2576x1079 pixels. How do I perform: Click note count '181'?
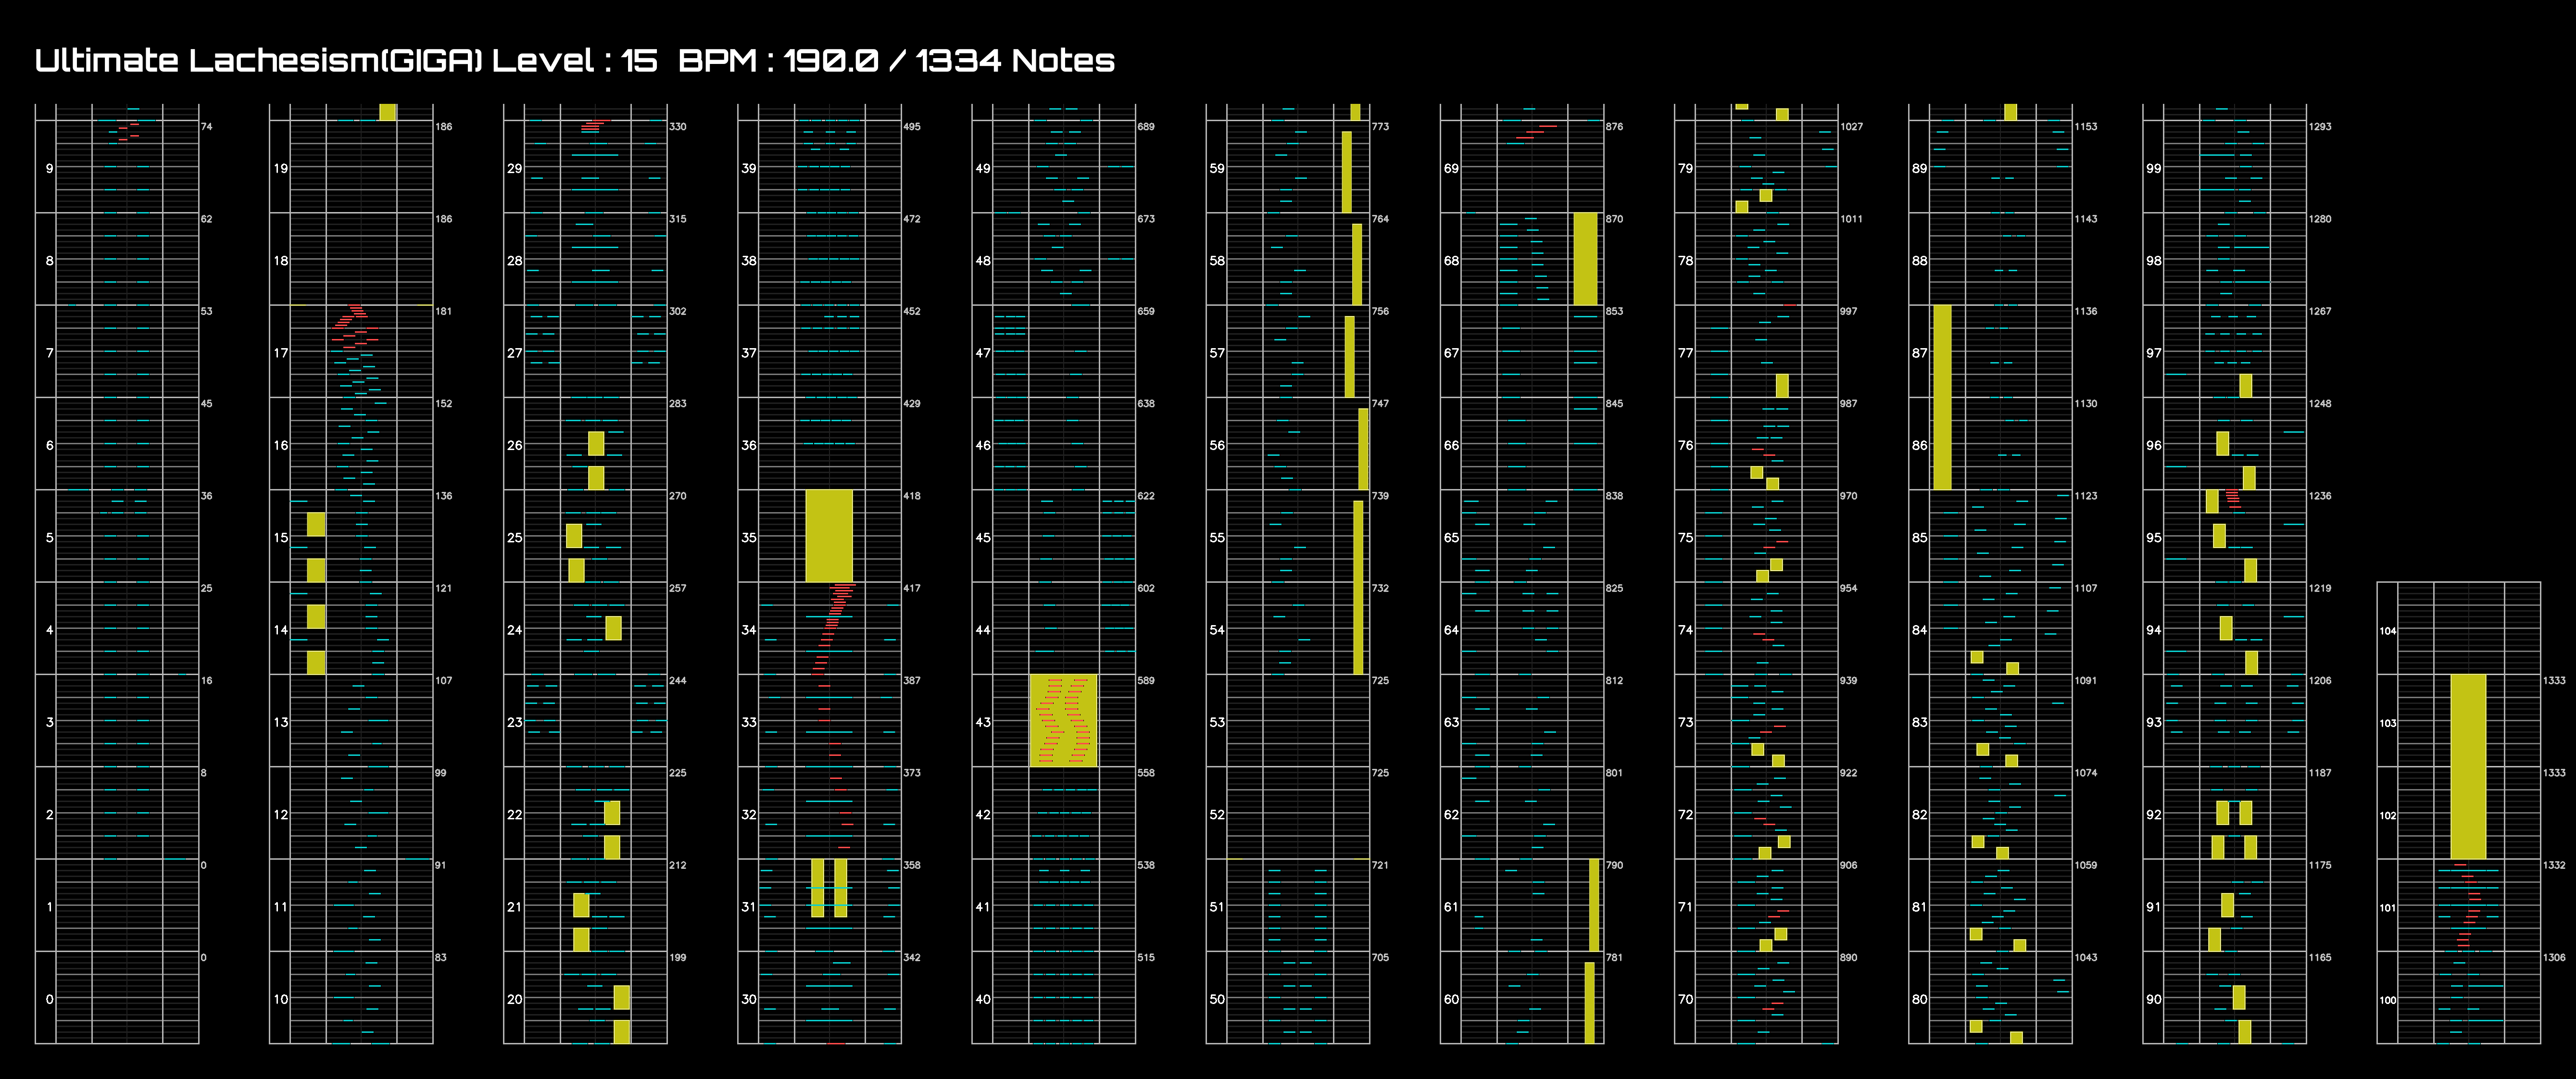click(443, 311)
